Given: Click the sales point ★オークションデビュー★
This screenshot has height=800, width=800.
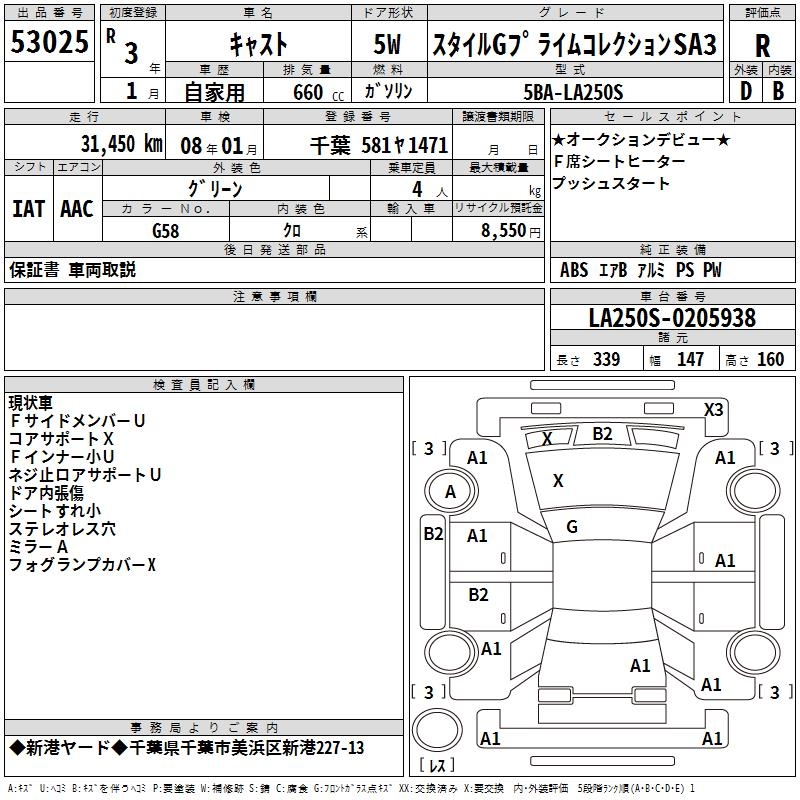Looking at the screenshot, I should tap(641, 139).
